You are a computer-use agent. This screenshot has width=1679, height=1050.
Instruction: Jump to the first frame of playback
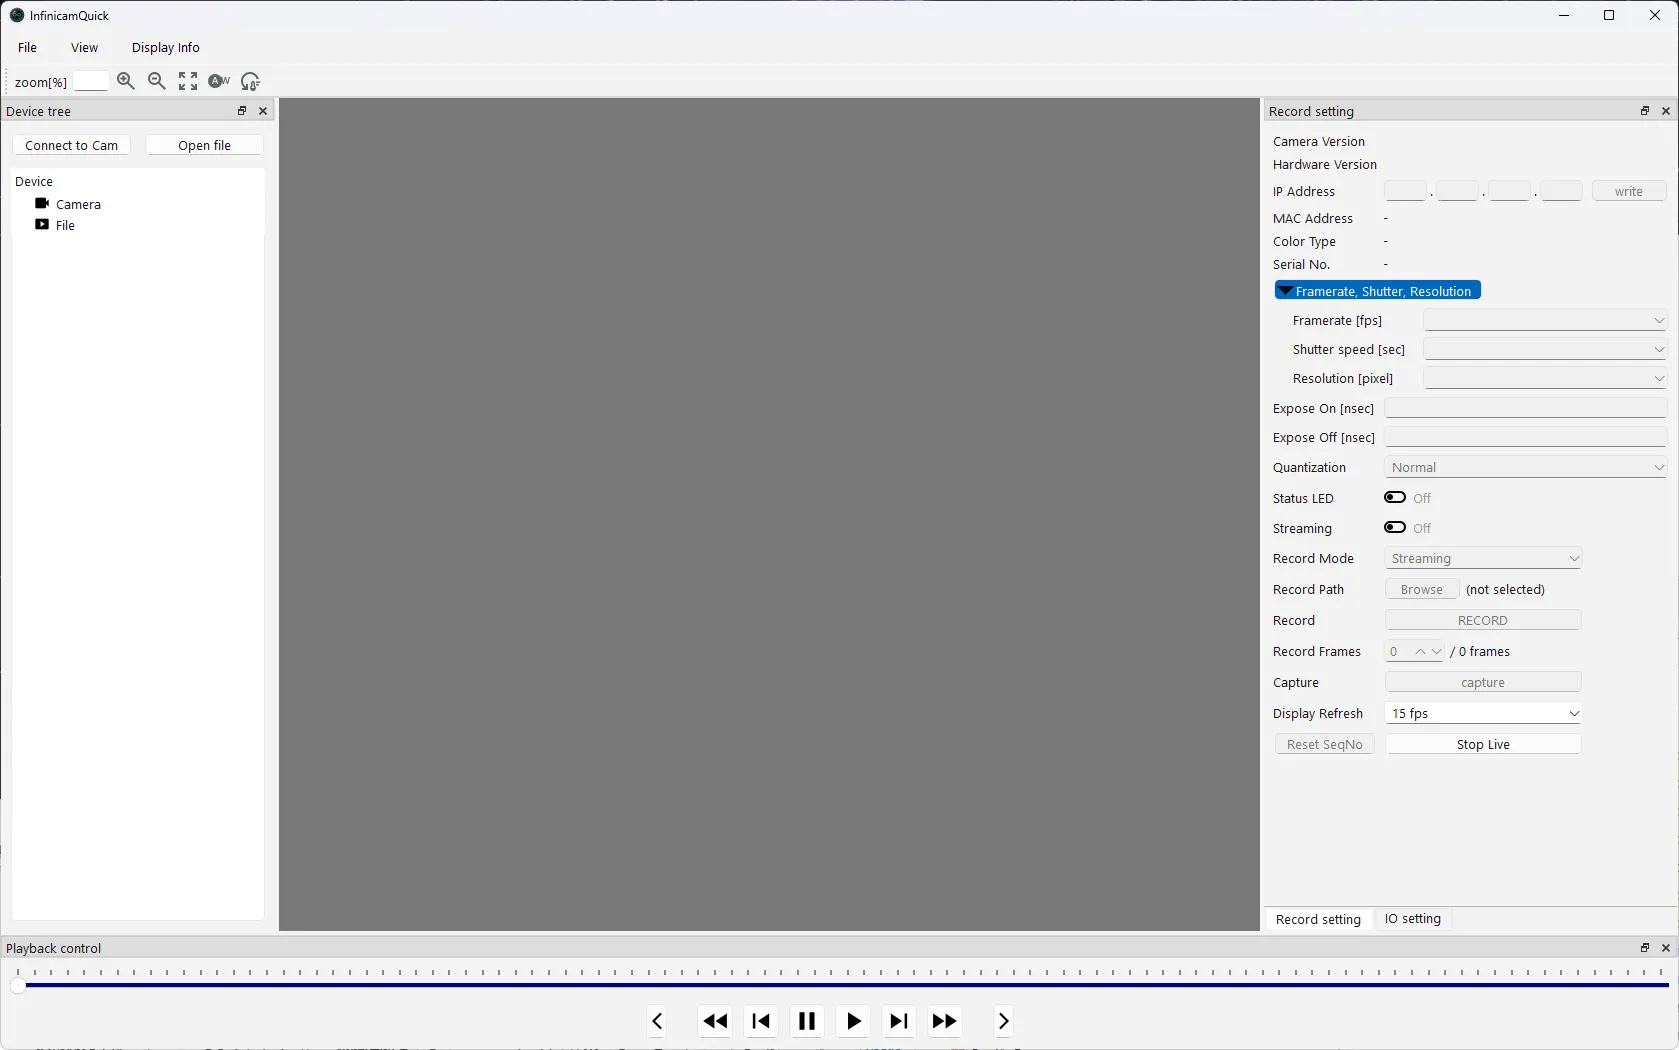tap(761, 1021)
